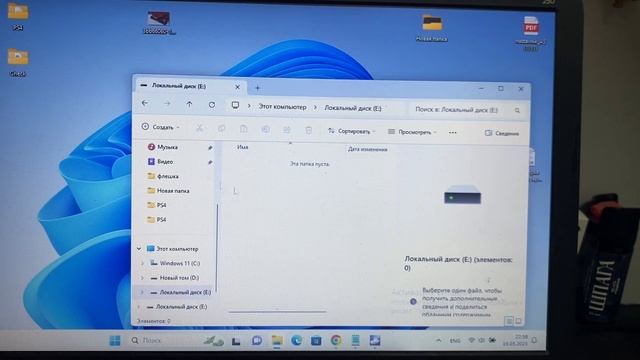Go up one folder level
The width and height of the screenshot is (640, 360).
pyautogui.click(x=189, y=104)
